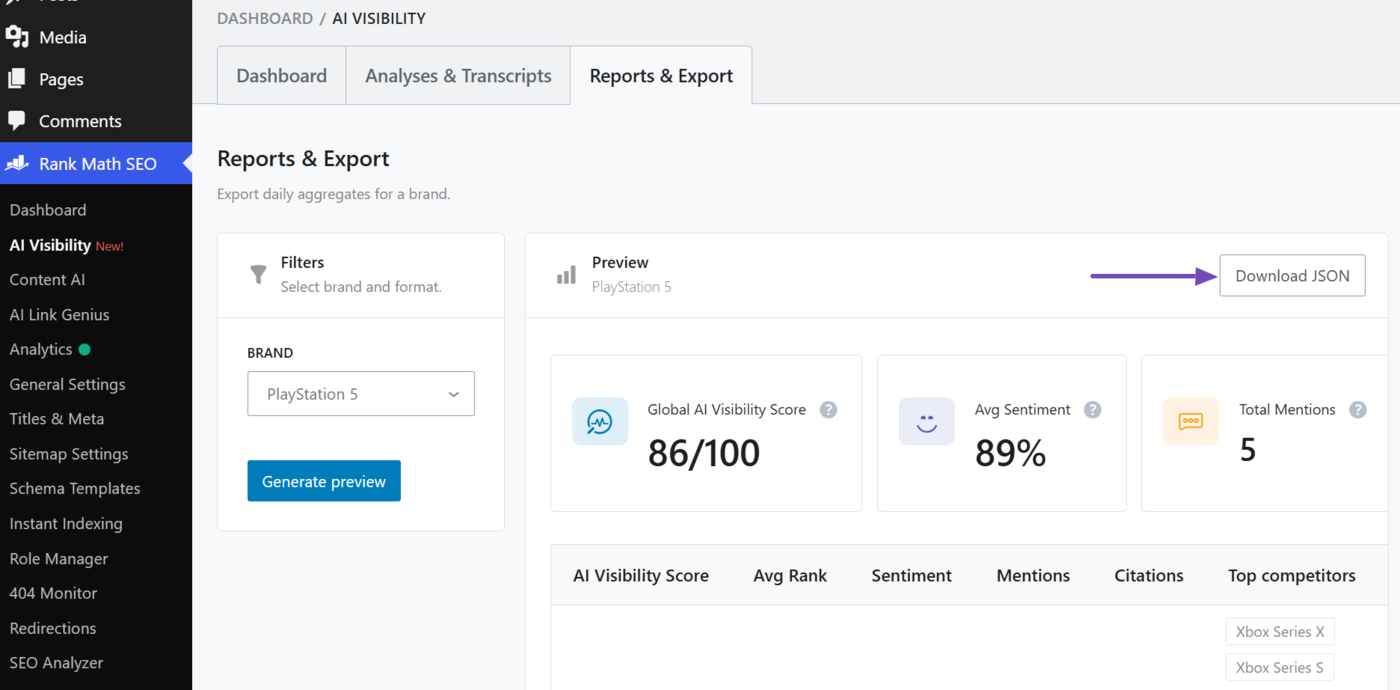Open Titles & Meta submenu link

(x=57, y=419)
